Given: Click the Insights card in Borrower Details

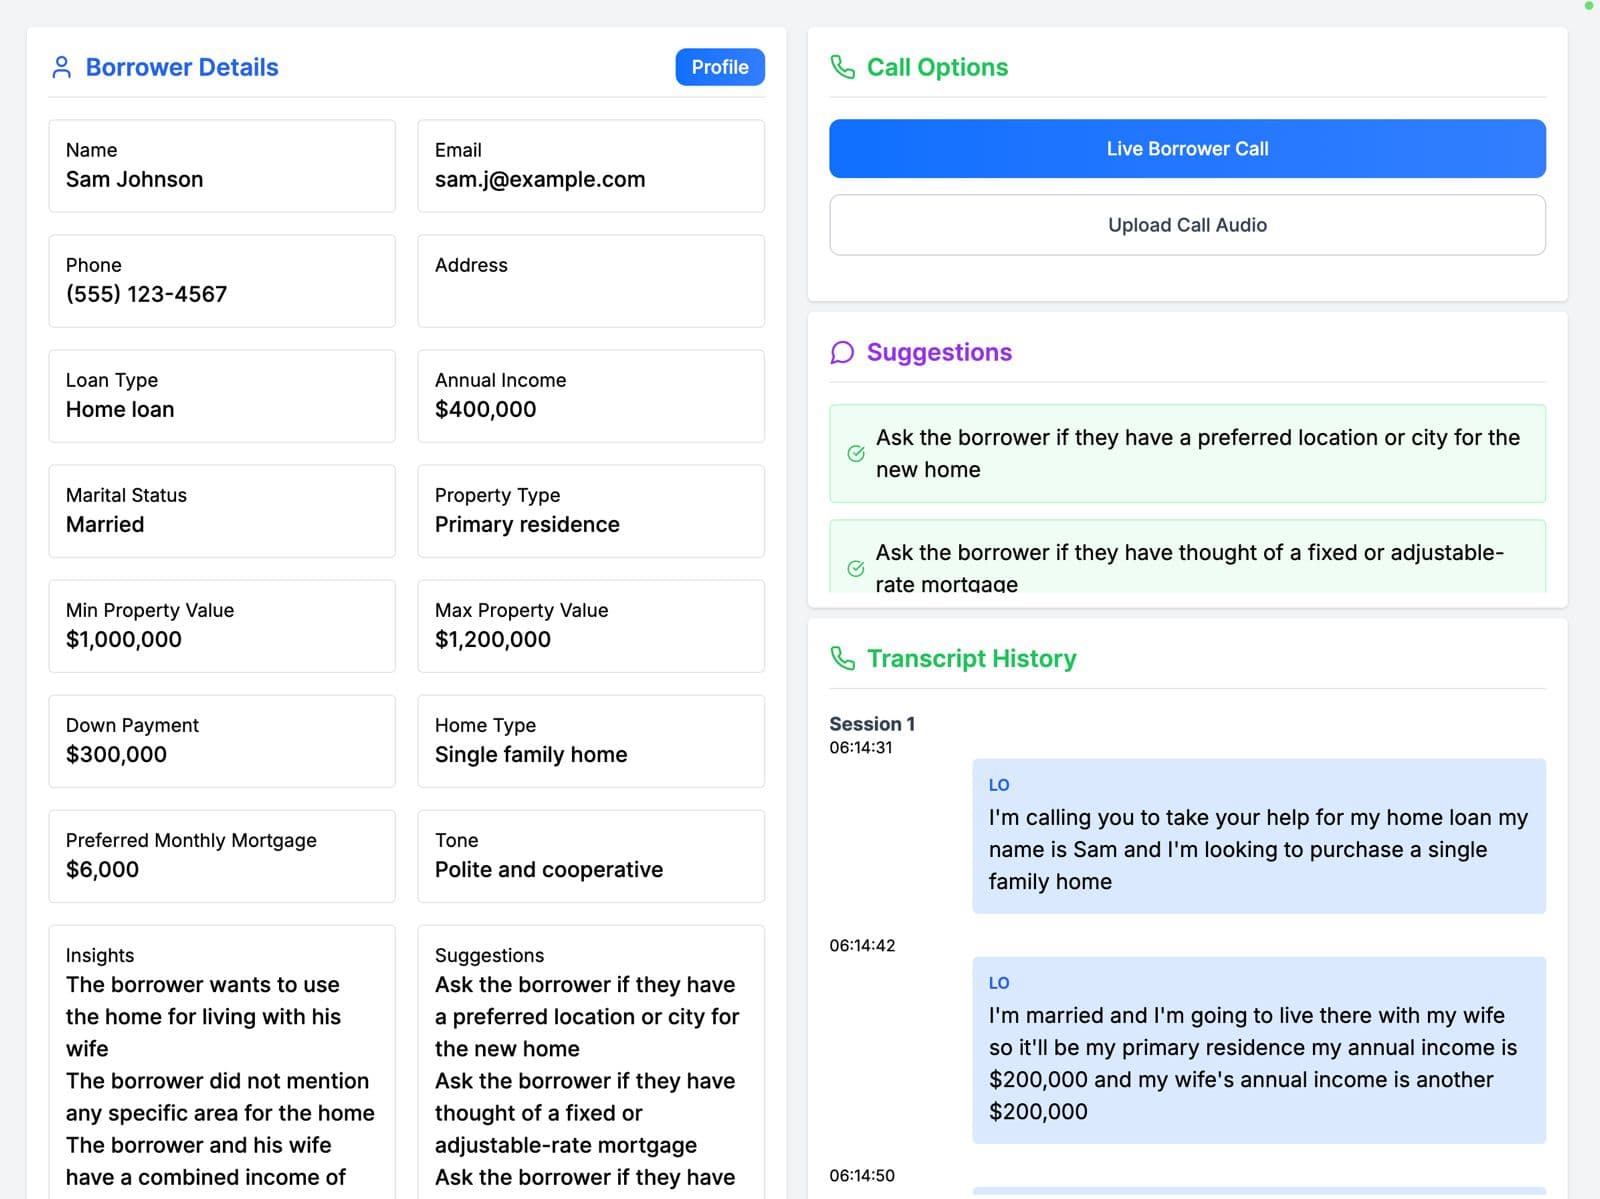Looking at the screenshot, I should pos(221,1060).
